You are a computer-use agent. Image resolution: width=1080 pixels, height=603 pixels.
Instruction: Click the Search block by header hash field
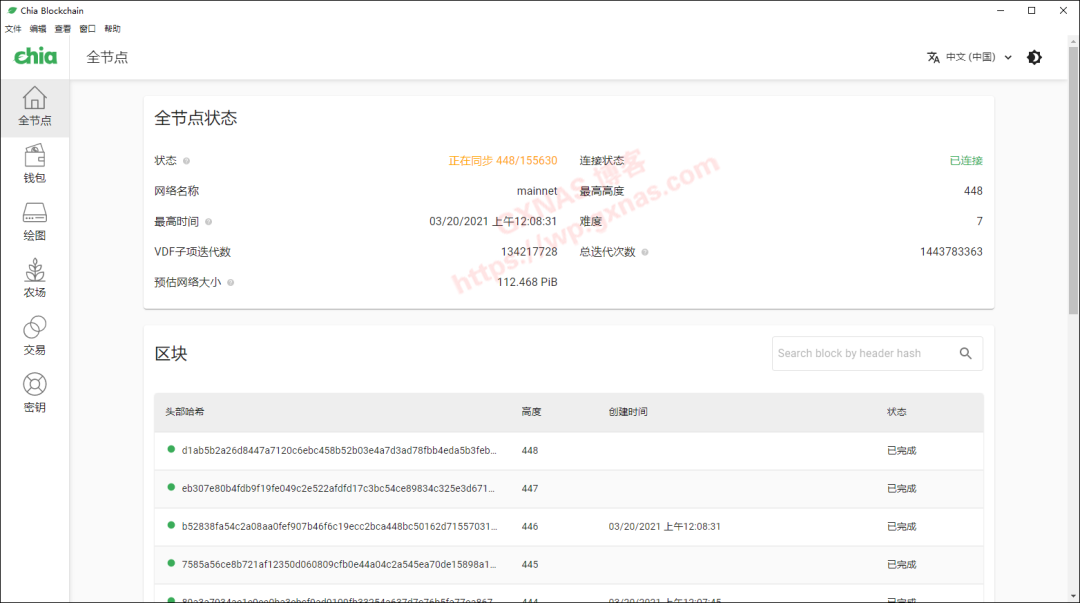tap(860, 353)
